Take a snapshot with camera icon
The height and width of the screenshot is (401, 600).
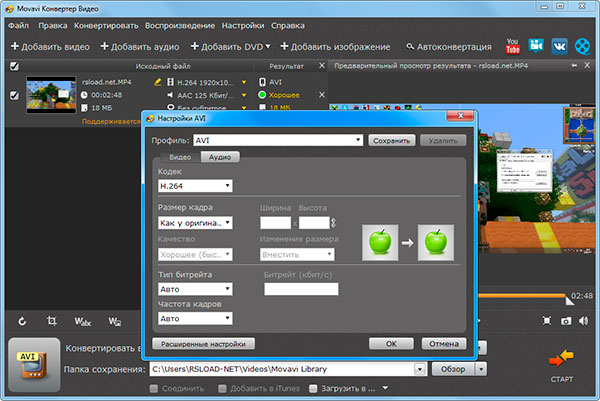coord(566,321)
